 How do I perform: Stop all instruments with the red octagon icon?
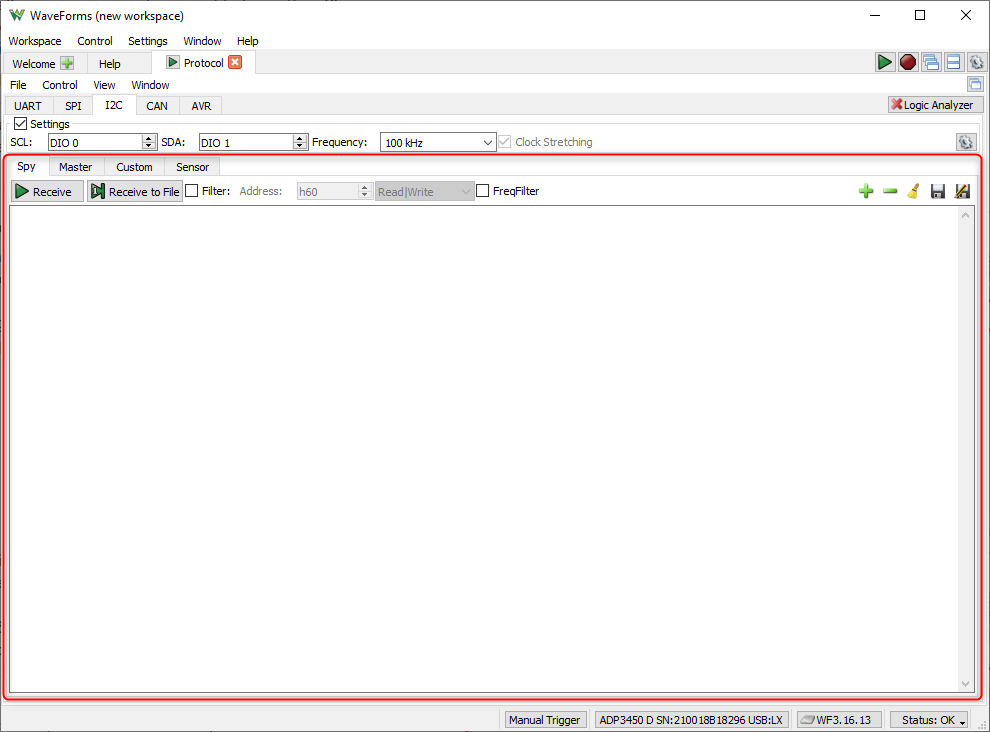coord(907,62)
